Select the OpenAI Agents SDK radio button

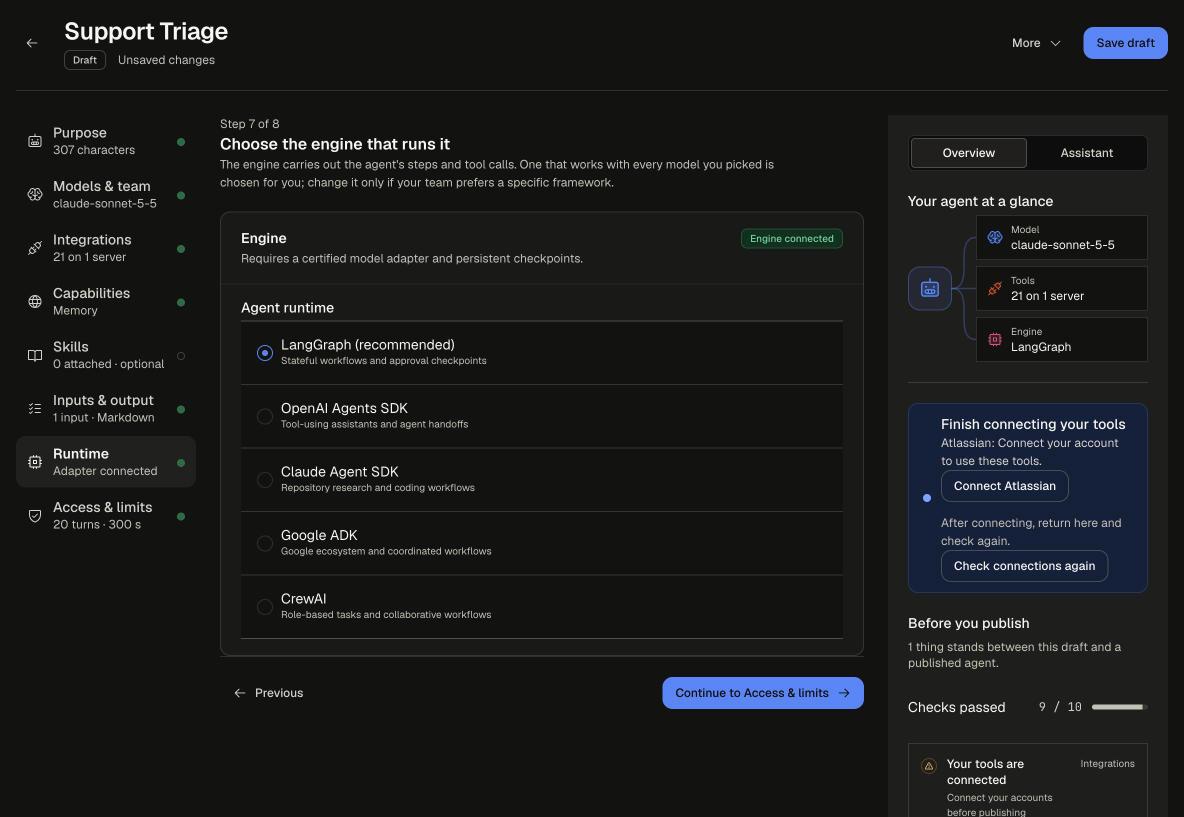coord(264,416)
